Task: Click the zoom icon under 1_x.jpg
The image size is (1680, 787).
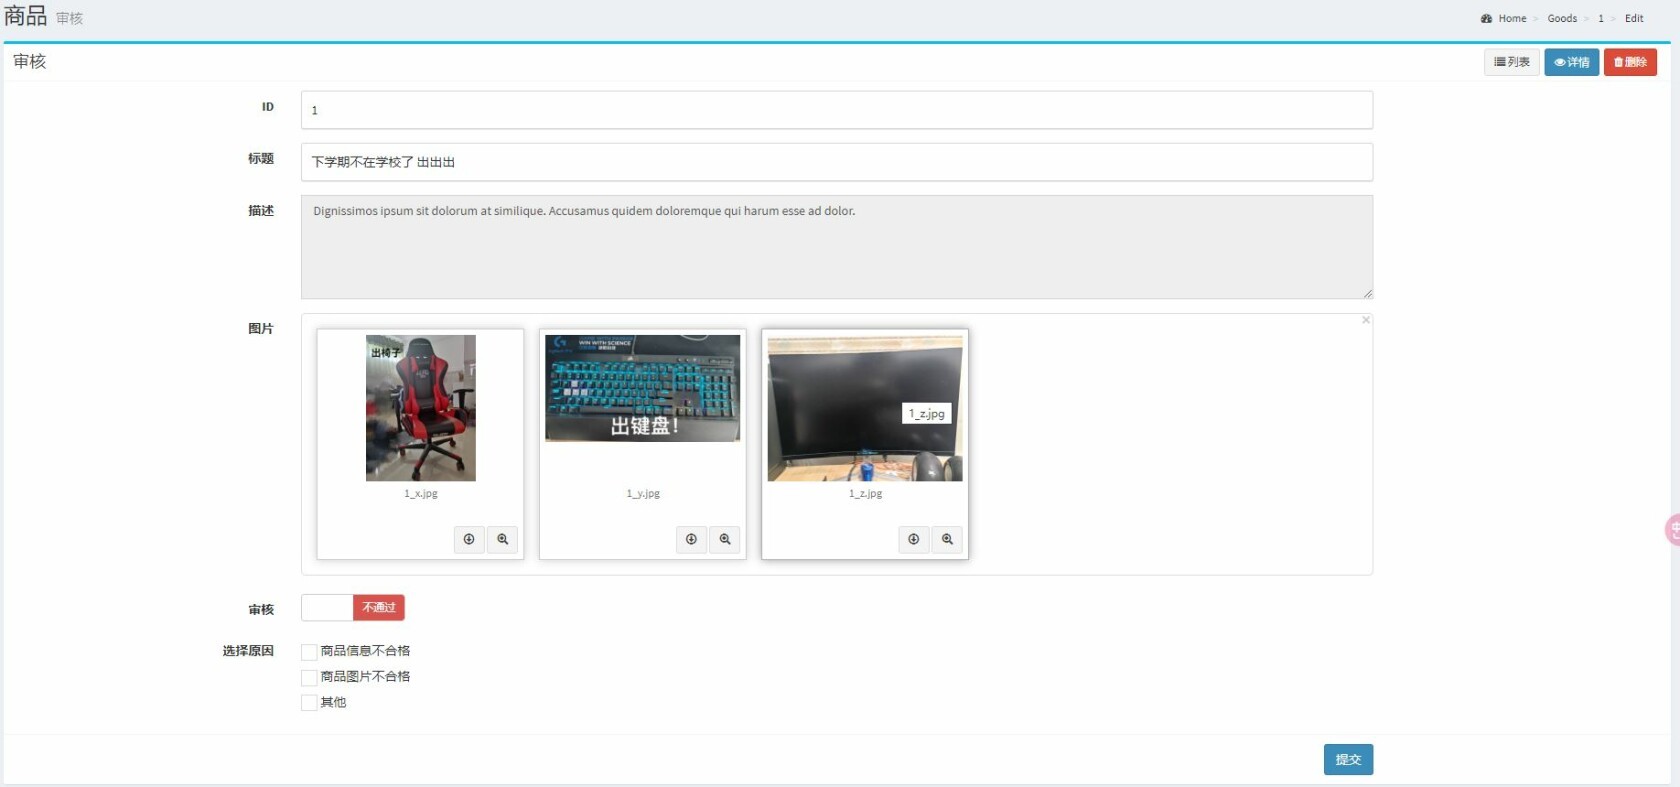Action: [503, 539]
